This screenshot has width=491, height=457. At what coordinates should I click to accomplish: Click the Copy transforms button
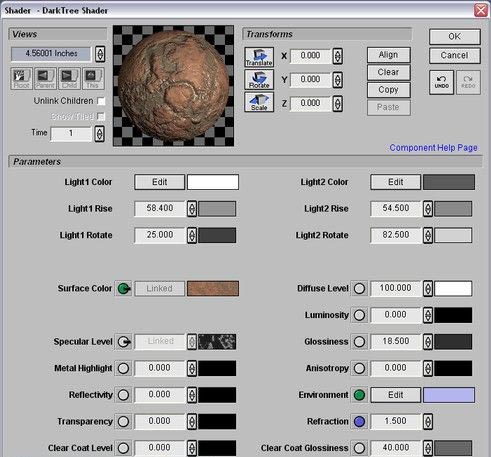[388, 90]
